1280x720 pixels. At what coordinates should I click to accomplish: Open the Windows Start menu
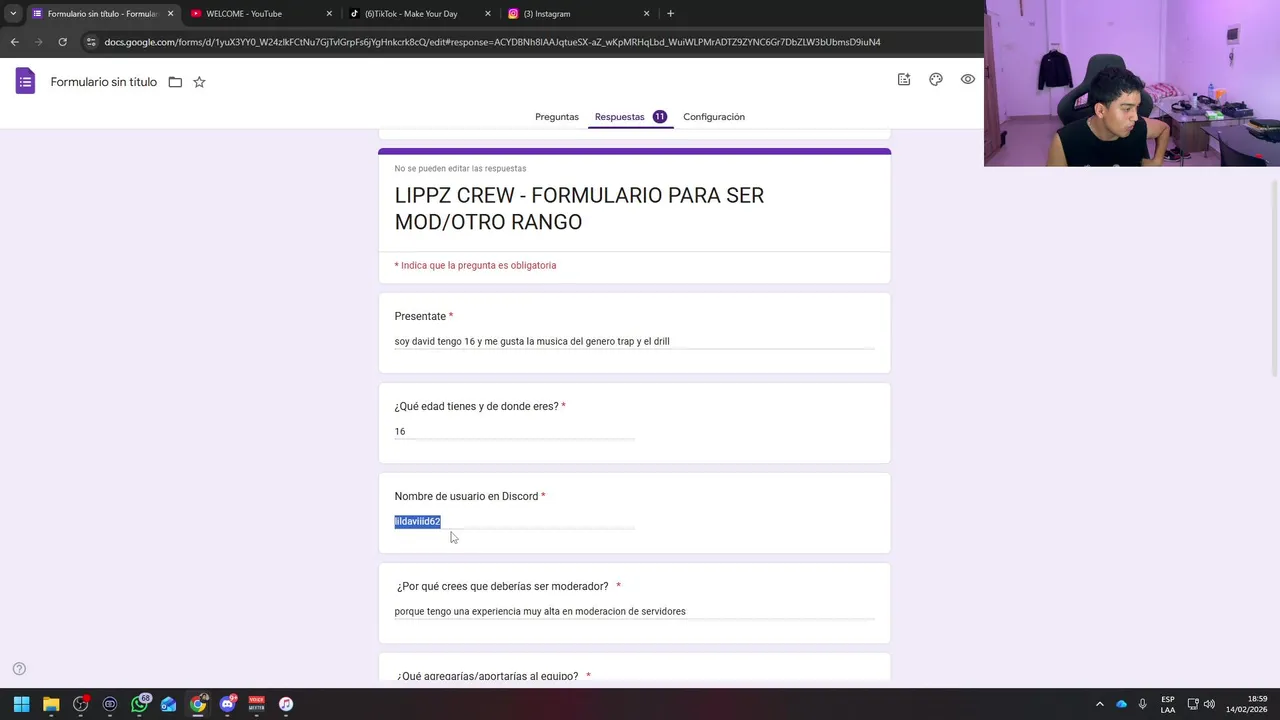(x=21, y=704)
